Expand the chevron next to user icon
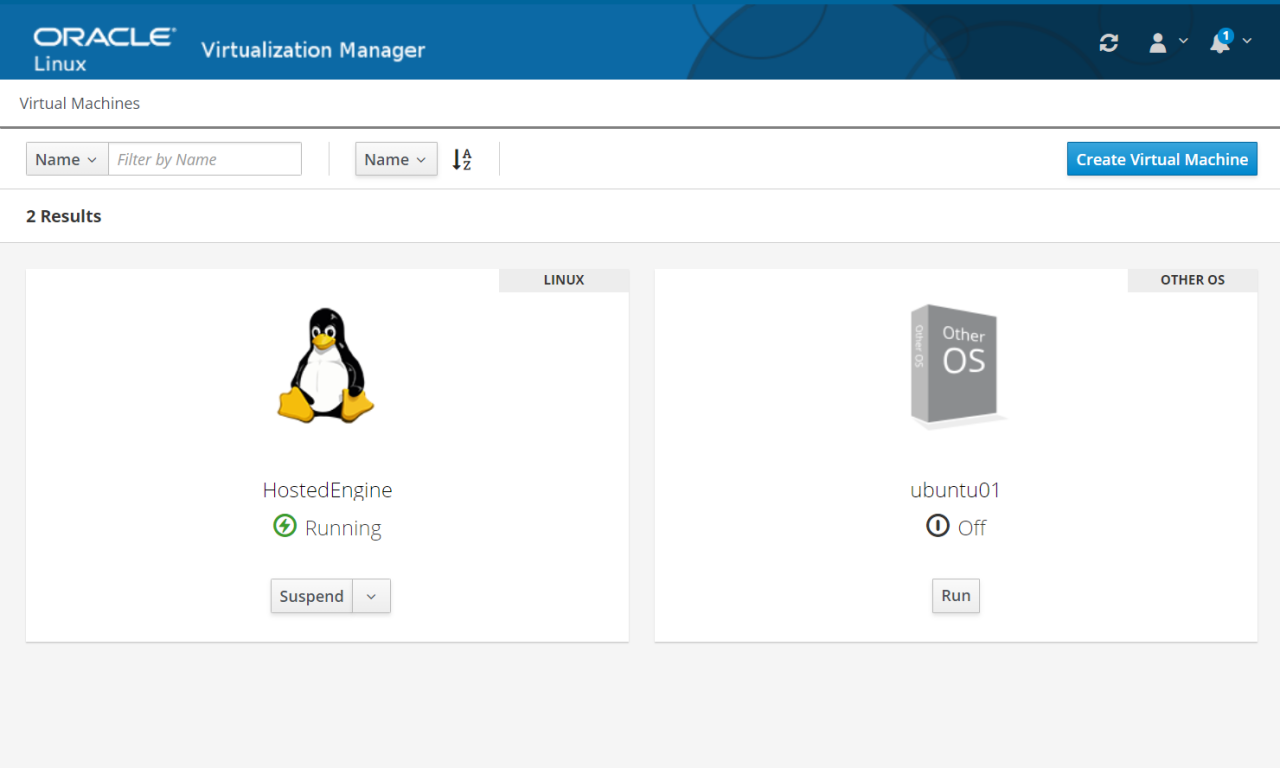The height and width of the screenshot is (768, 1280). click(1183, 41)
